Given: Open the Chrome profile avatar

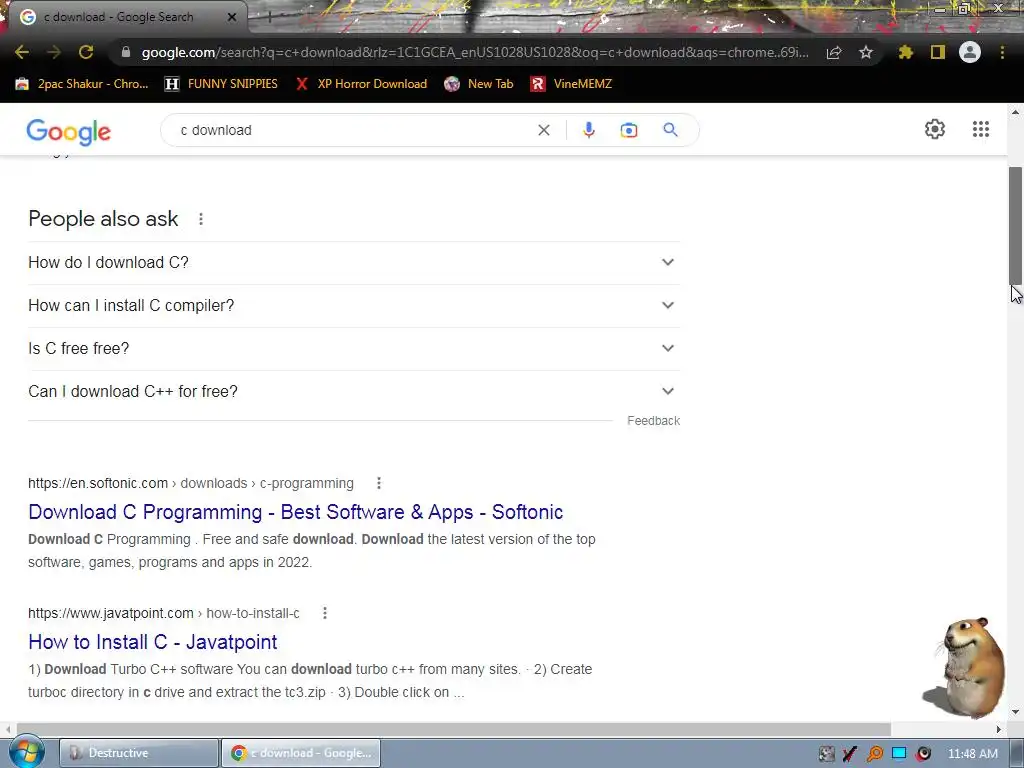Looking at the screenshot, I should [970, 52].
